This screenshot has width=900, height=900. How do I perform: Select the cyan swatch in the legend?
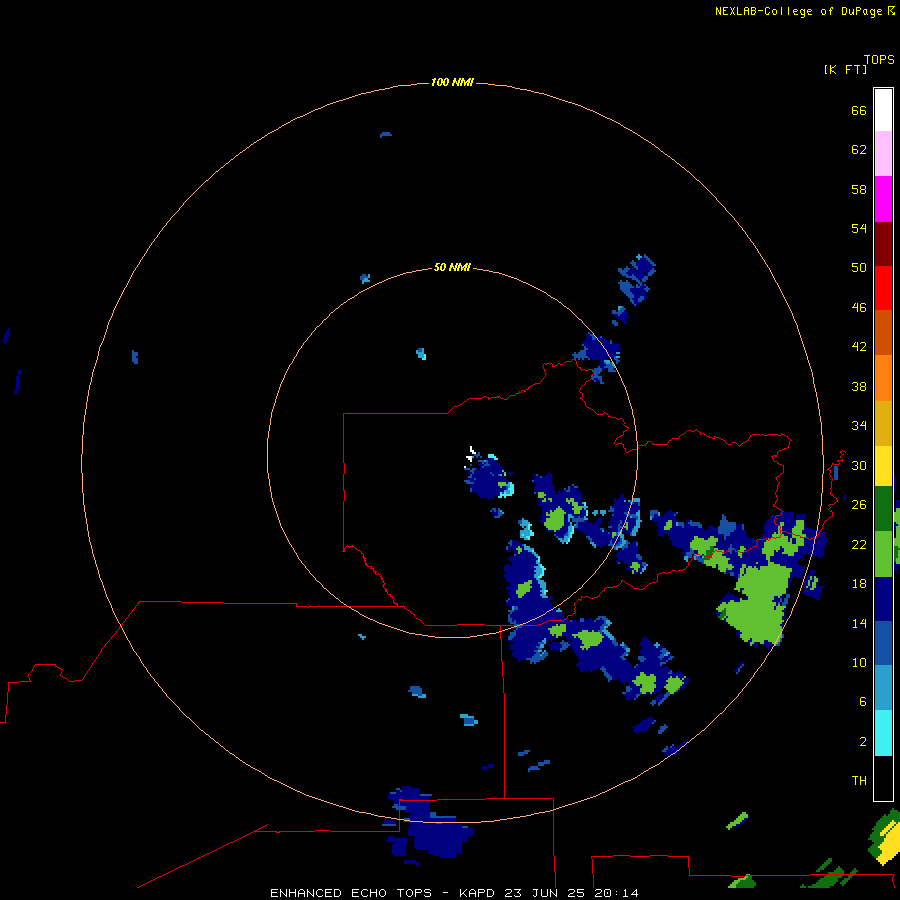point(883,732)
